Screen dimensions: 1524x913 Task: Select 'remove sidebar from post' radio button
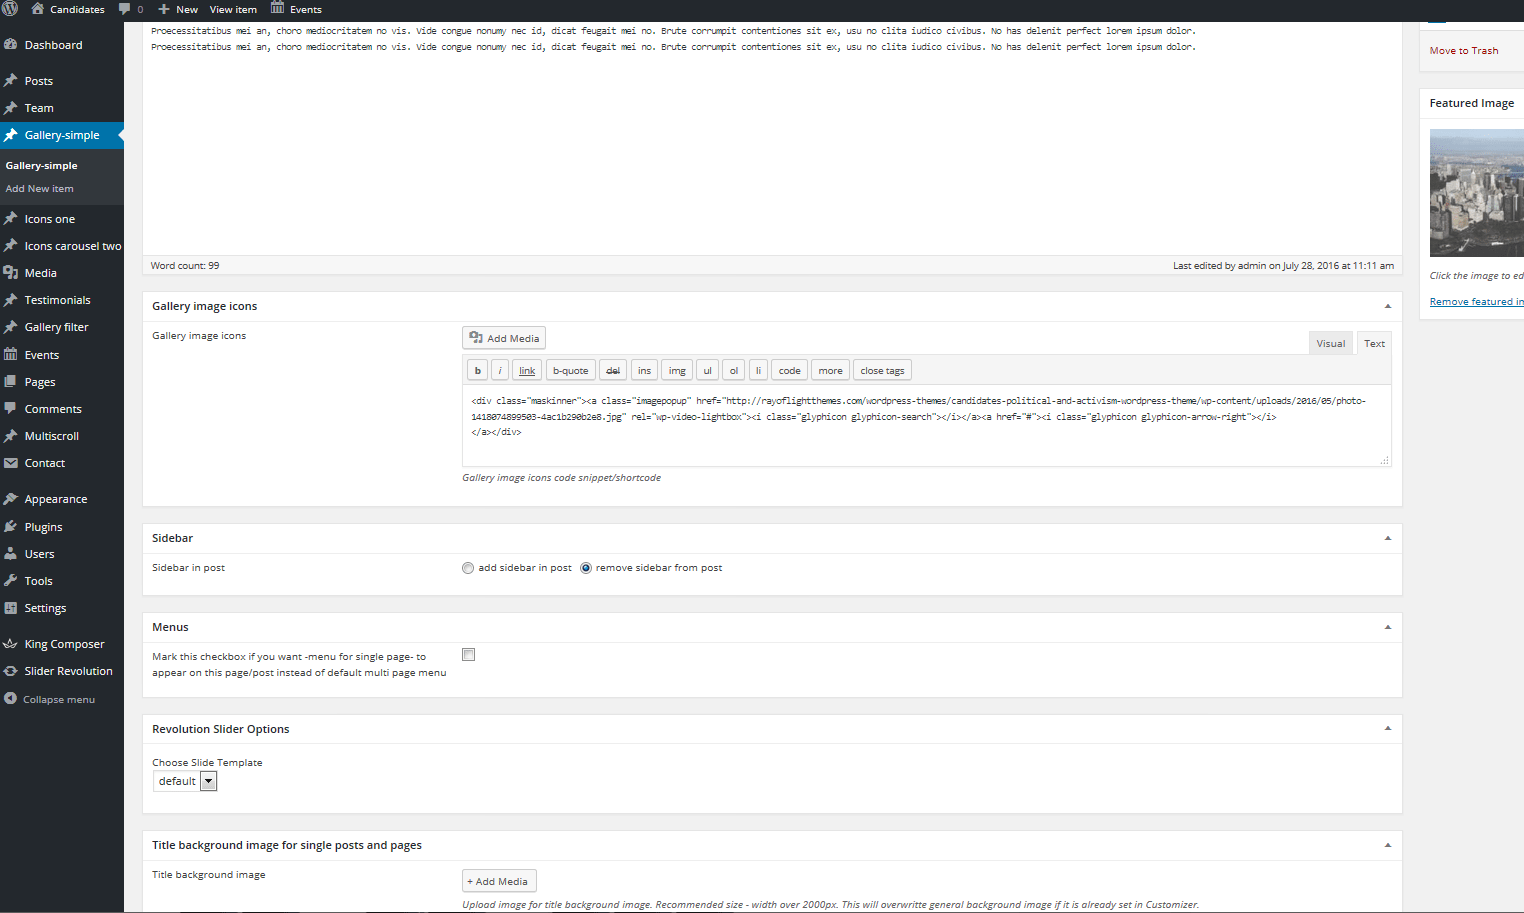pyautogui.click(x=586, y=568)
